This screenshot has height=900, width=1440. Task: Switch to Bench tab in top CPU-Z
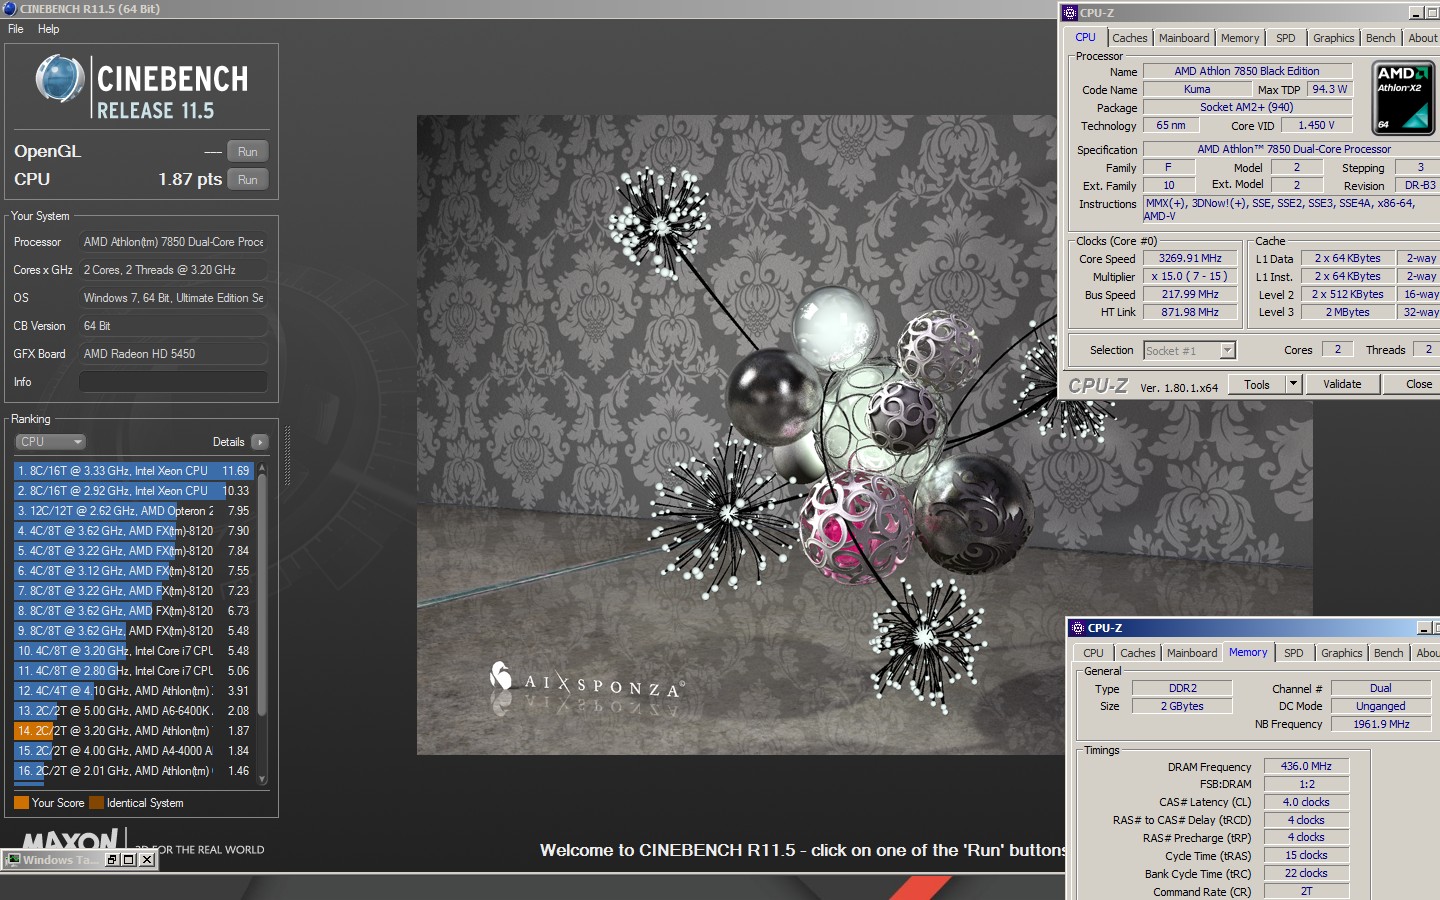(1381, 38)
